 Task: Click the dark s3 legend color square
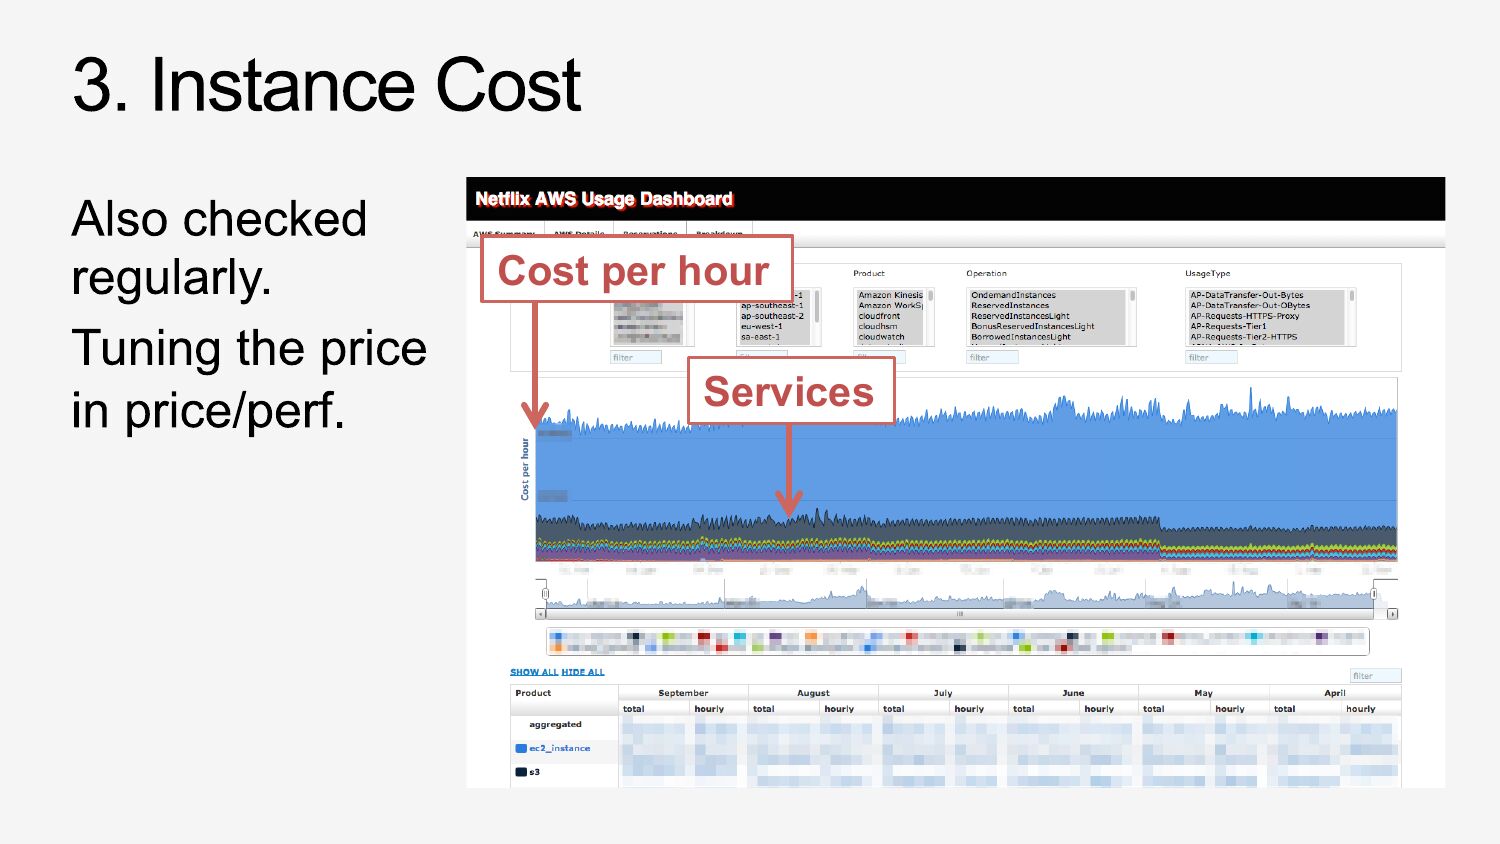pos(520,772)
